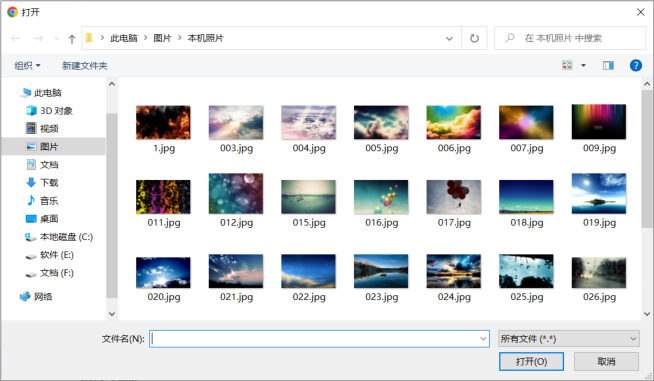Toggle the preview pane
Screen dimensions: 654x381
pos(608,66)
